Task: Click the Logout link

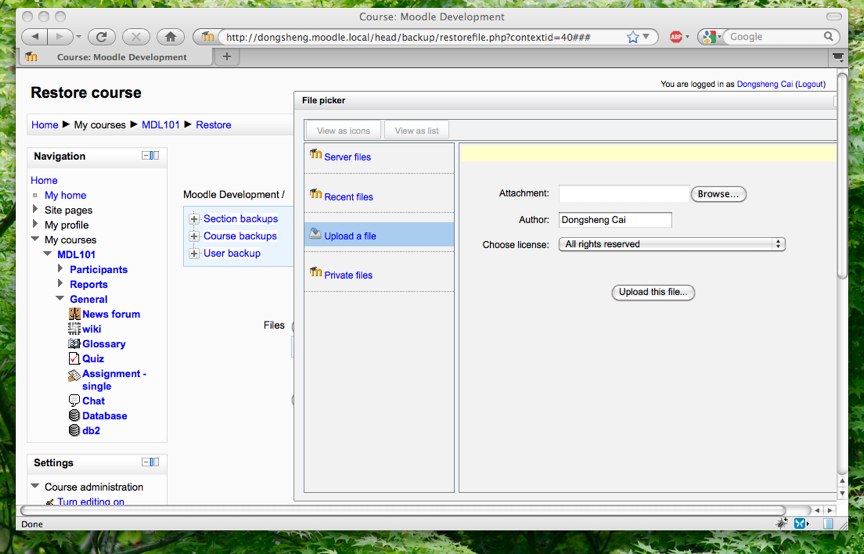Action: [810, 84]
